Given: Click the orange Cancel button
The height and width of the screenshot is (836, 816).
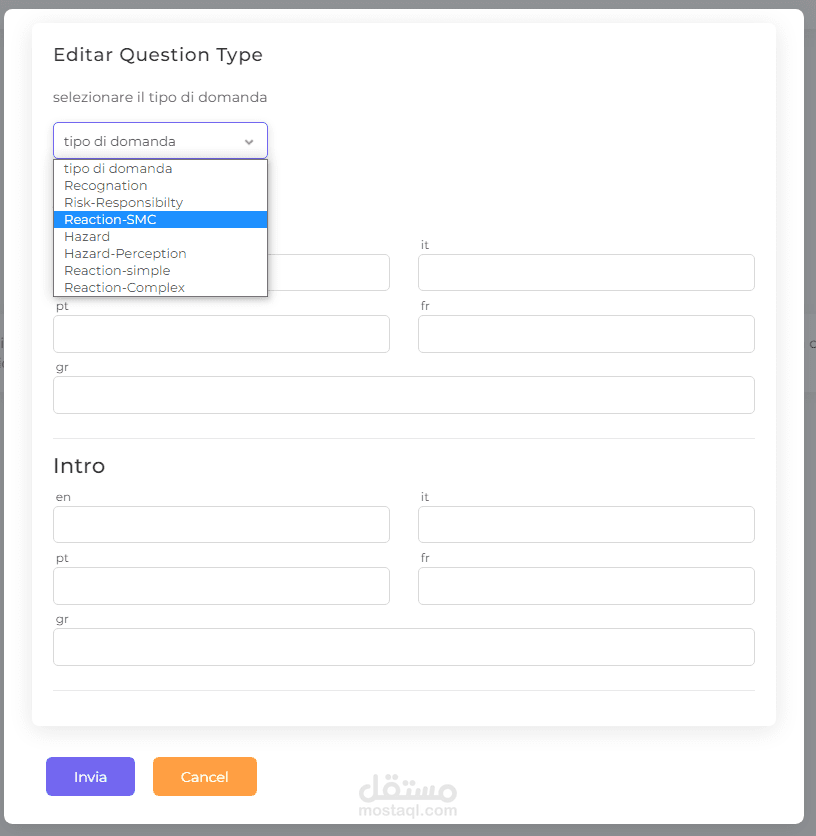Looking at the screenshot, I should [x=205, y=777].
